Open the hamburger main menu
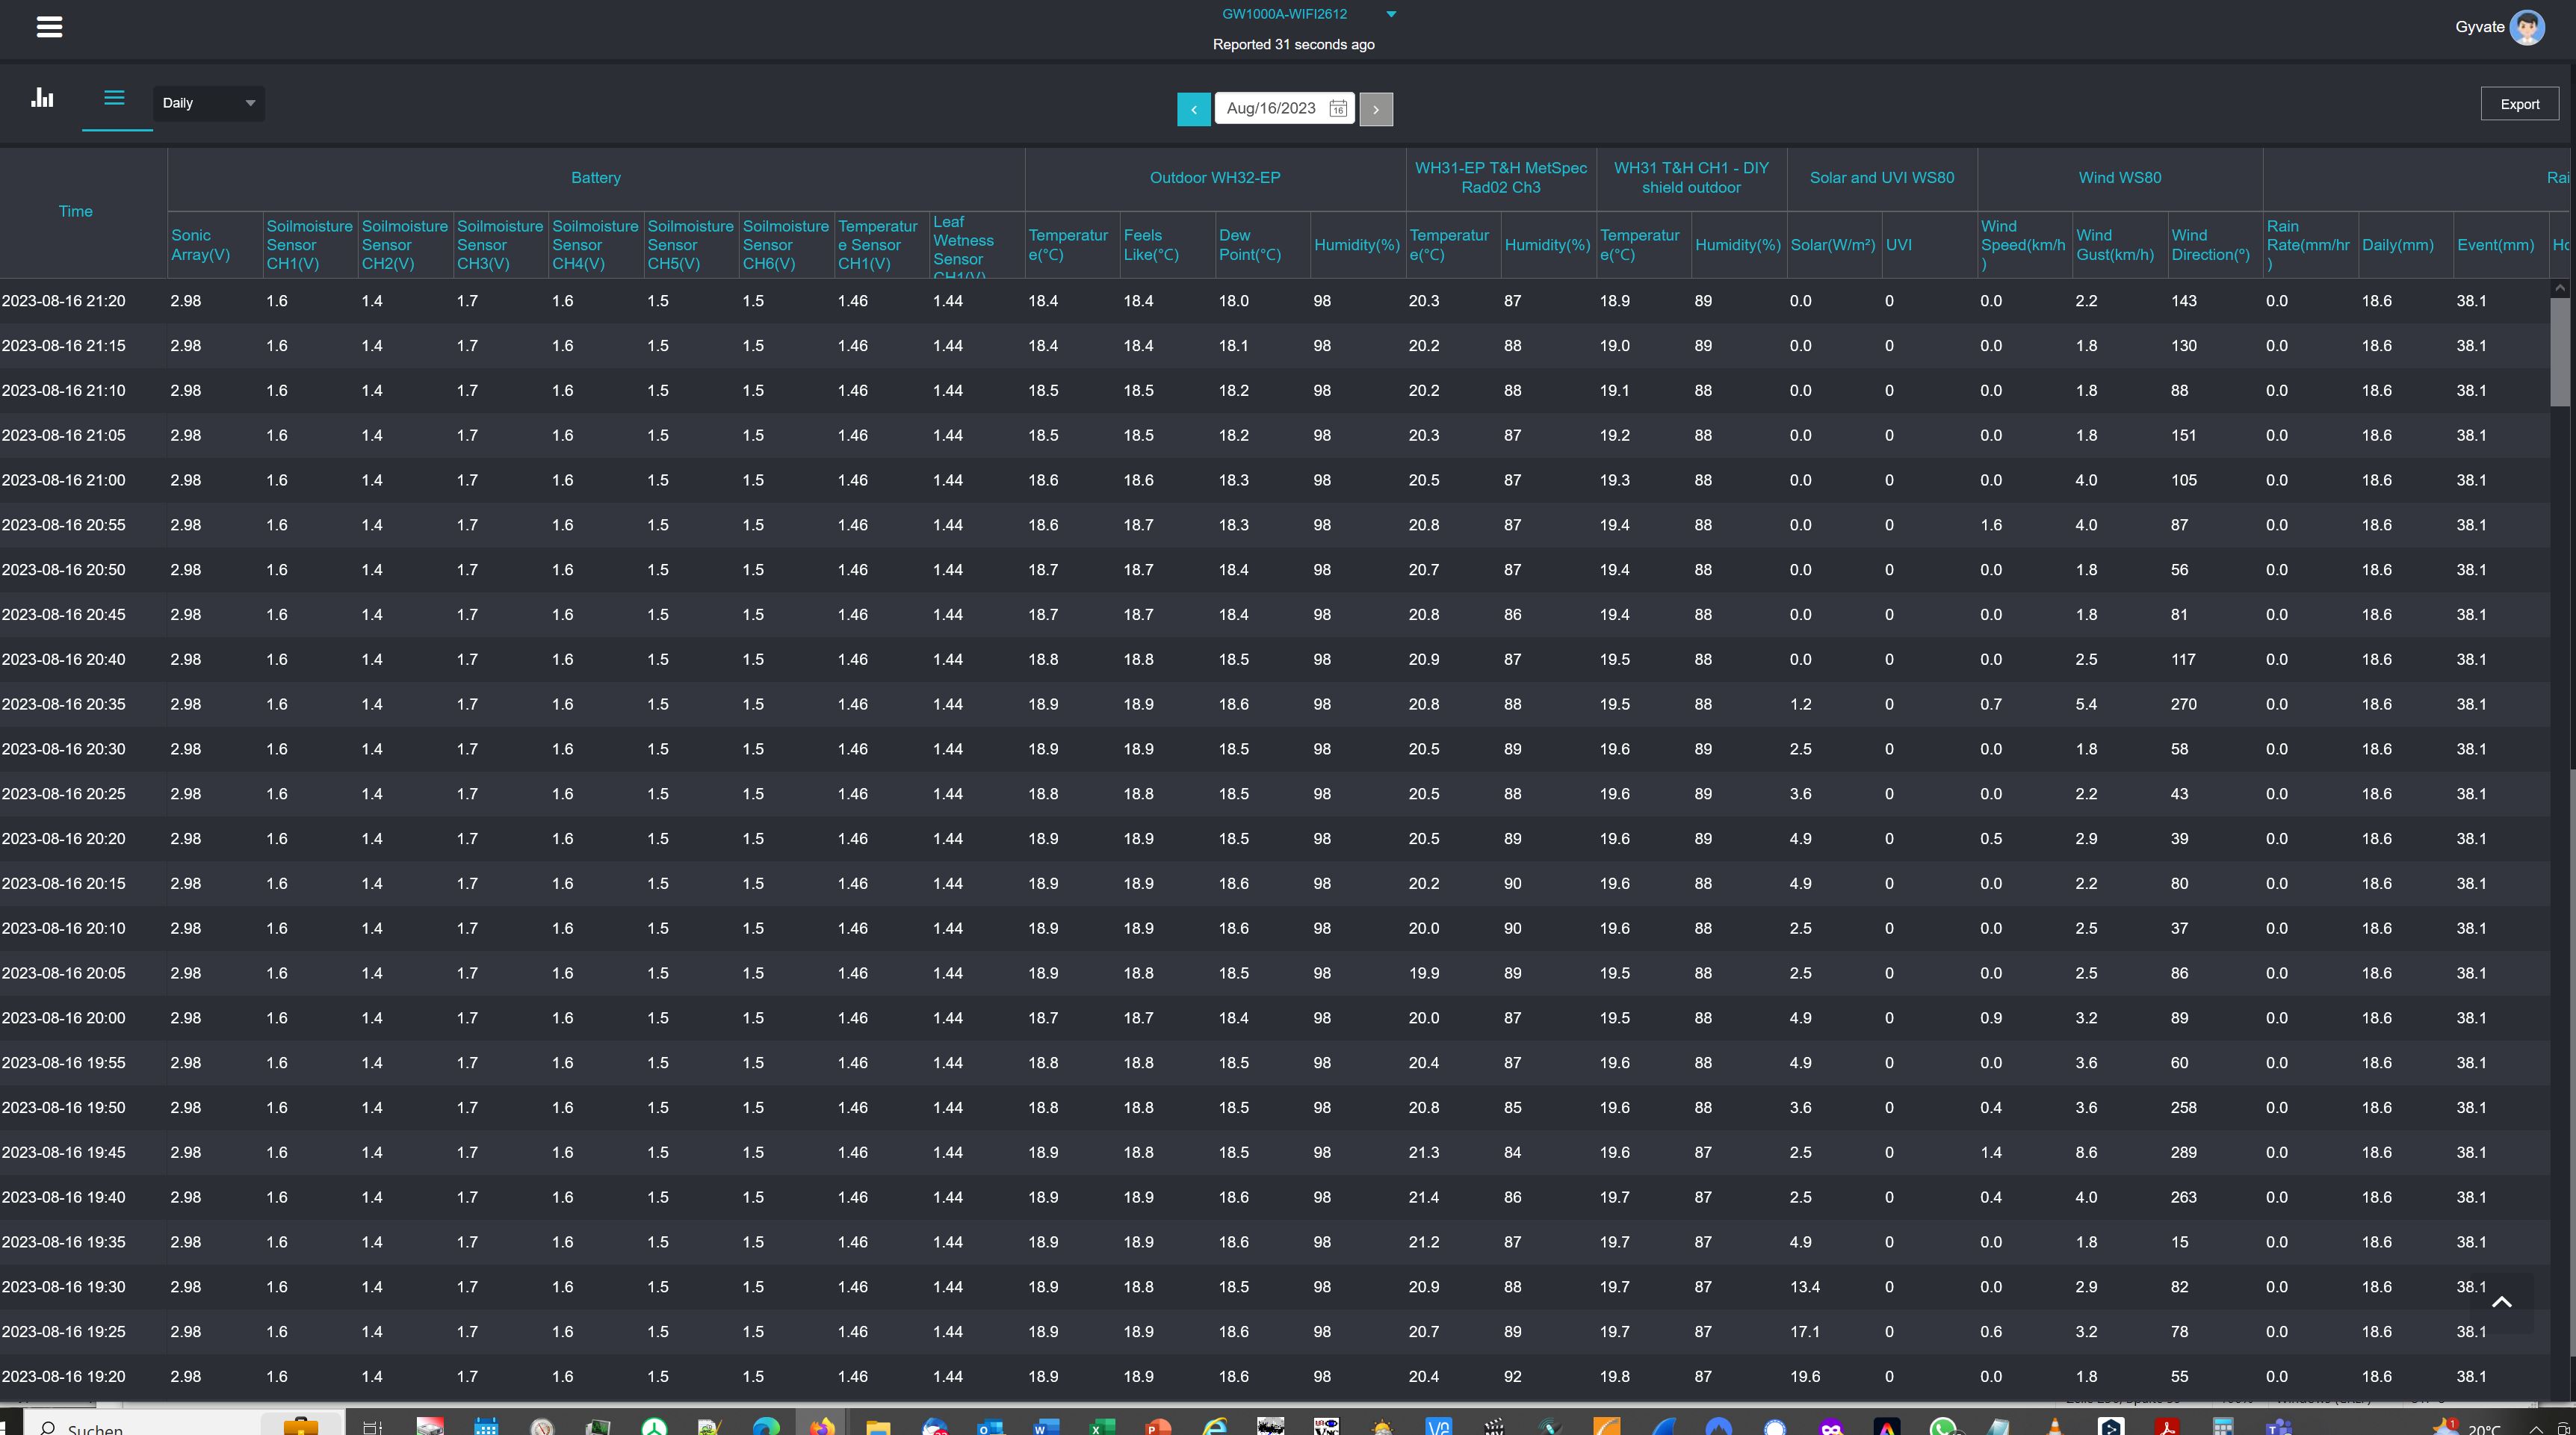Screen dimensions: 2576x1435 (x=49, y=27)
